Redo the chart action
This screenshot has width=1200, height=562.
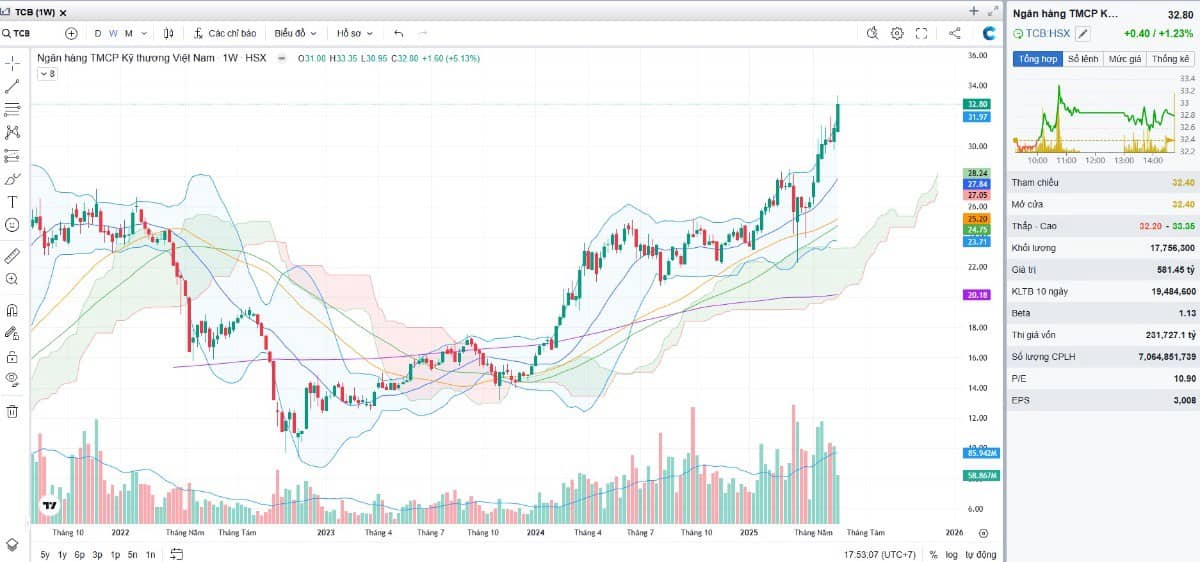click(x=423, y=33)
